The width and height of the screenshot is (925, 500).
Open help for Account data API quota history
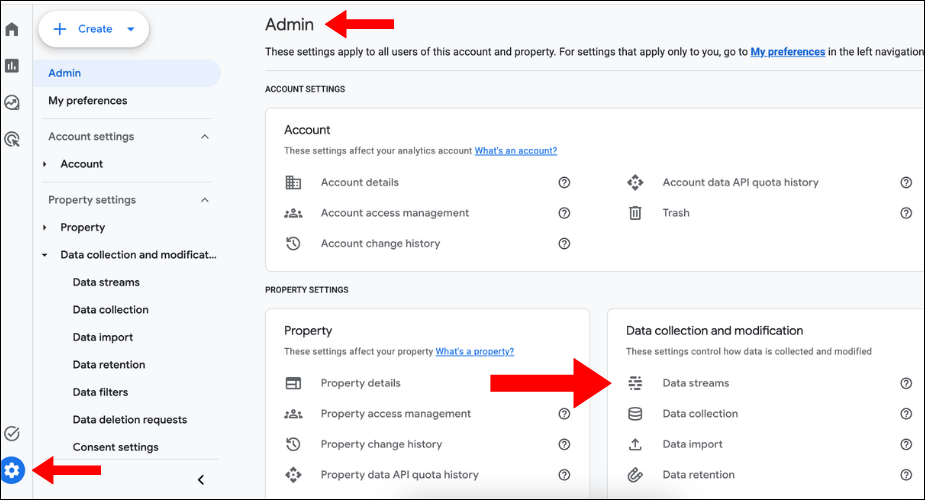906,183
